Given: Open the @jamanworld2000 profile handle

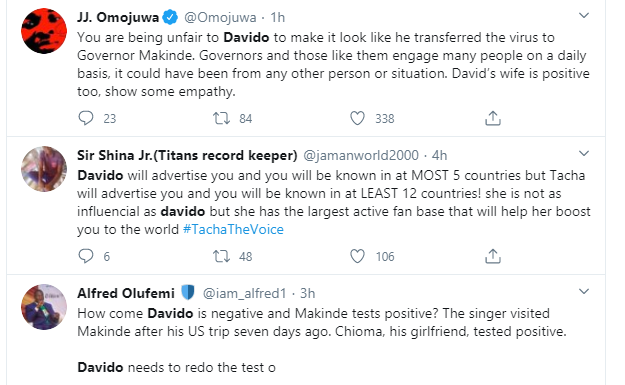Looking at the screenshot, I should pos(361,155).
